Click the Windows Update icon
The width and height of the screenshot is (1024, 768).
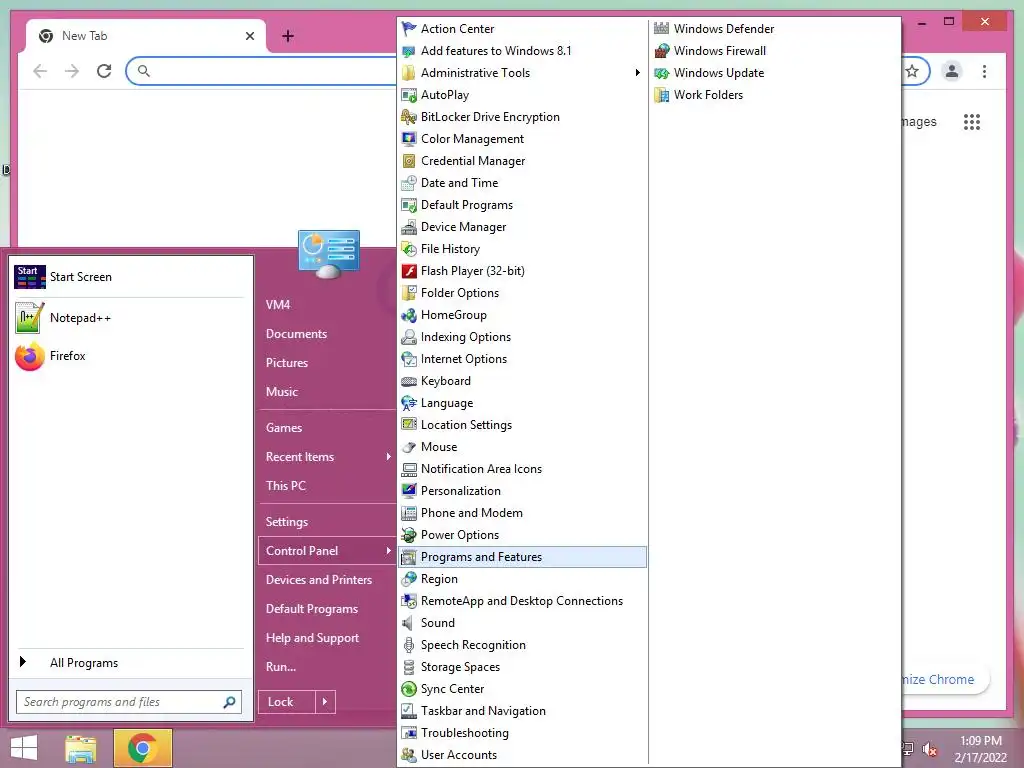click(x=662, y=73)
